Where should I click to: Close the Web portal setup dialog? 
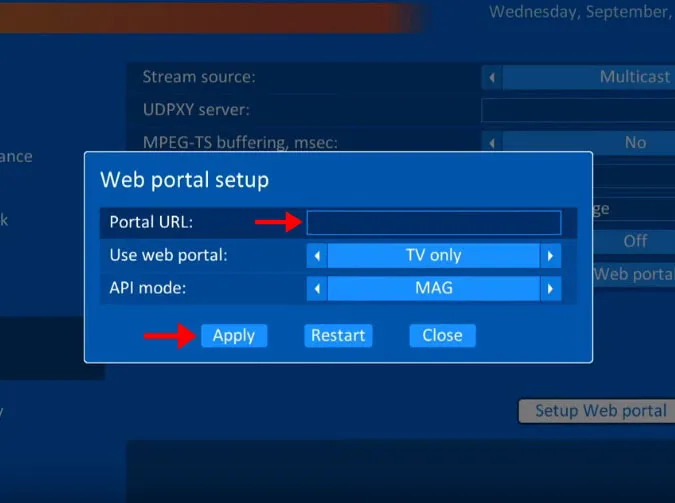(x=442, y=335)
